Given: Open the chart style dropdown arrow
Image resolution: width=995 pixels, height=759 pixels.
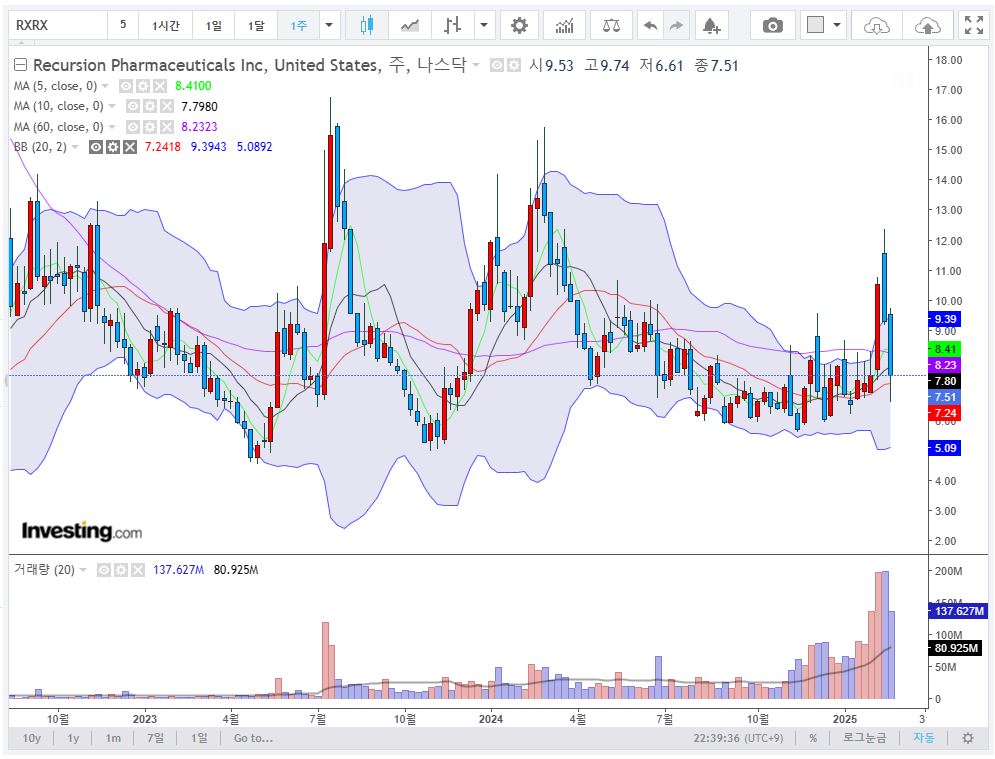Looking at the screenshot, I should pos(484,25).
